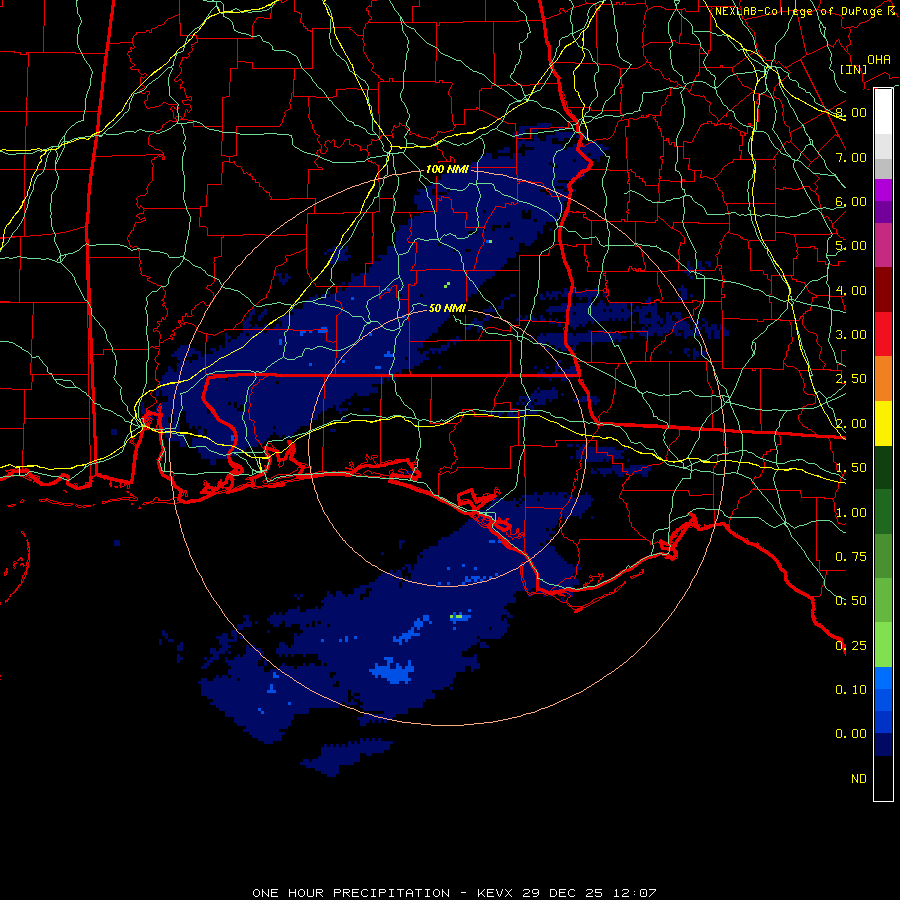Pick the light blue swatch near 0.10

883,678
